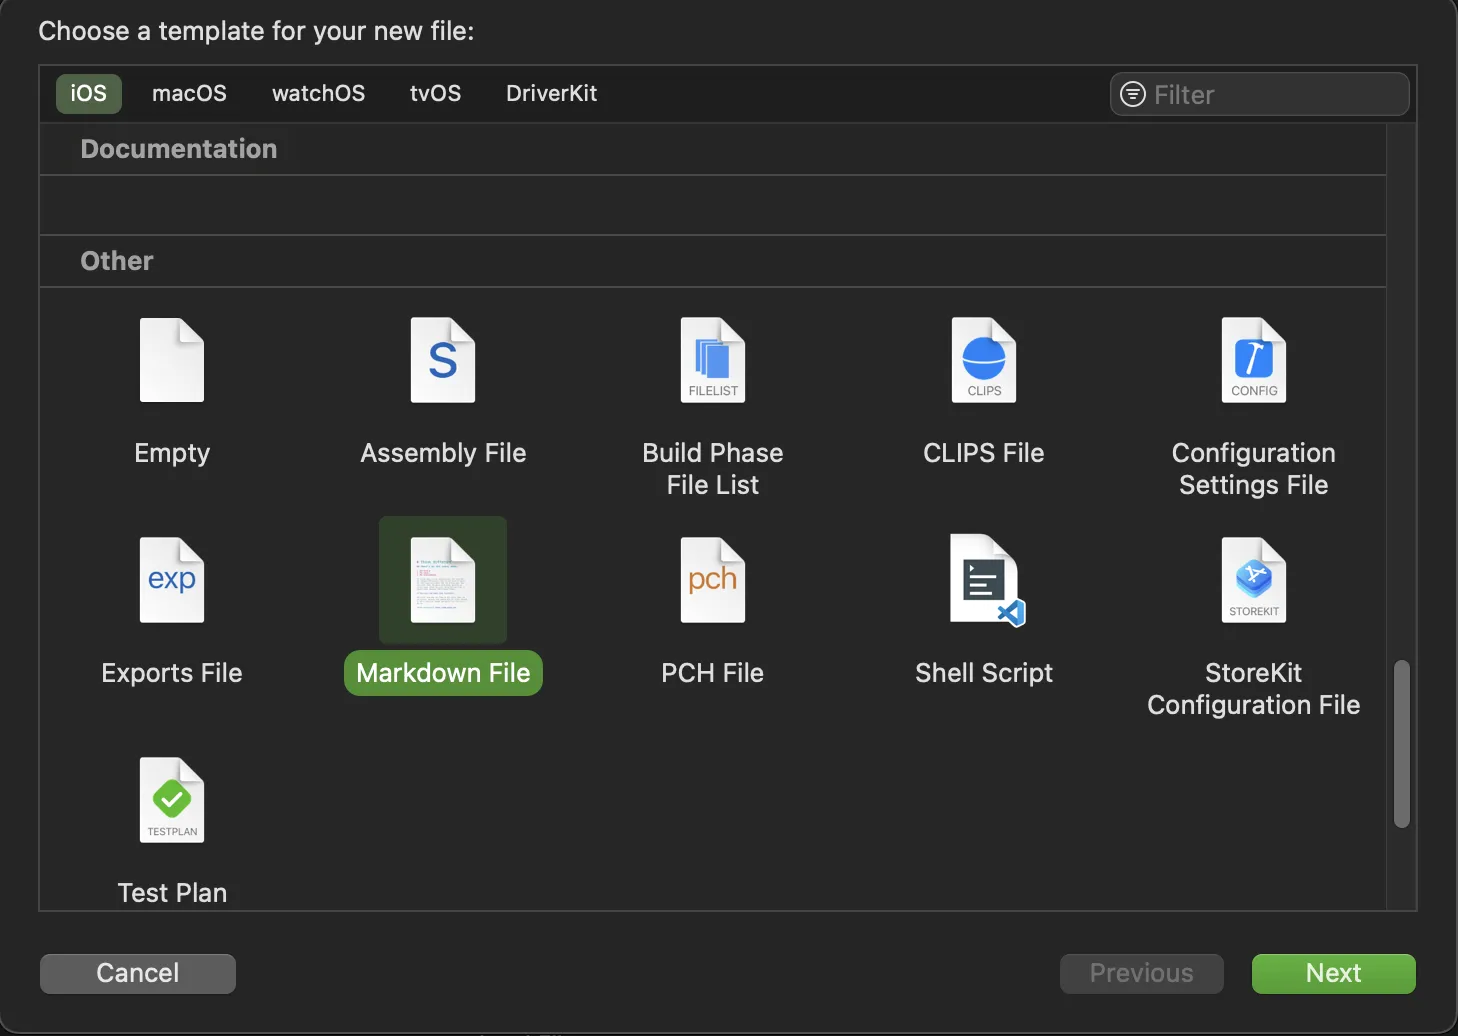Switch to the macOS tab
Screen dimensions: 1458x1036
click(189, 94)
